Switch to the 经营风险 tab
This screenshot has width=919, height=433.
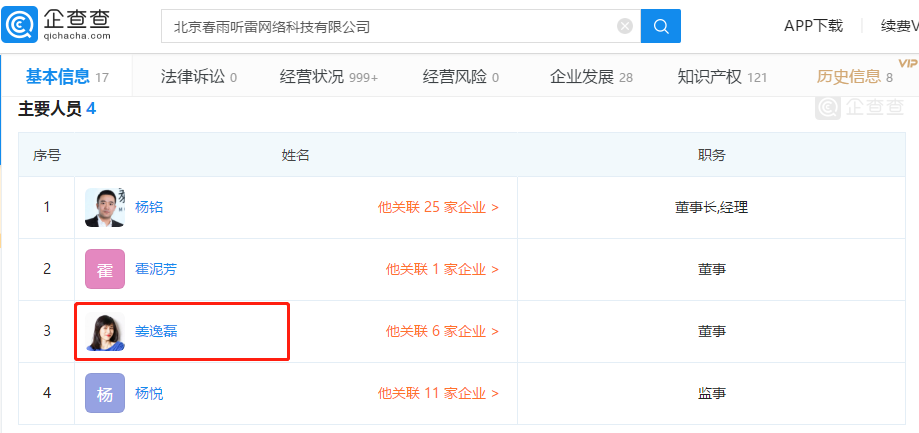click(461, 76)
